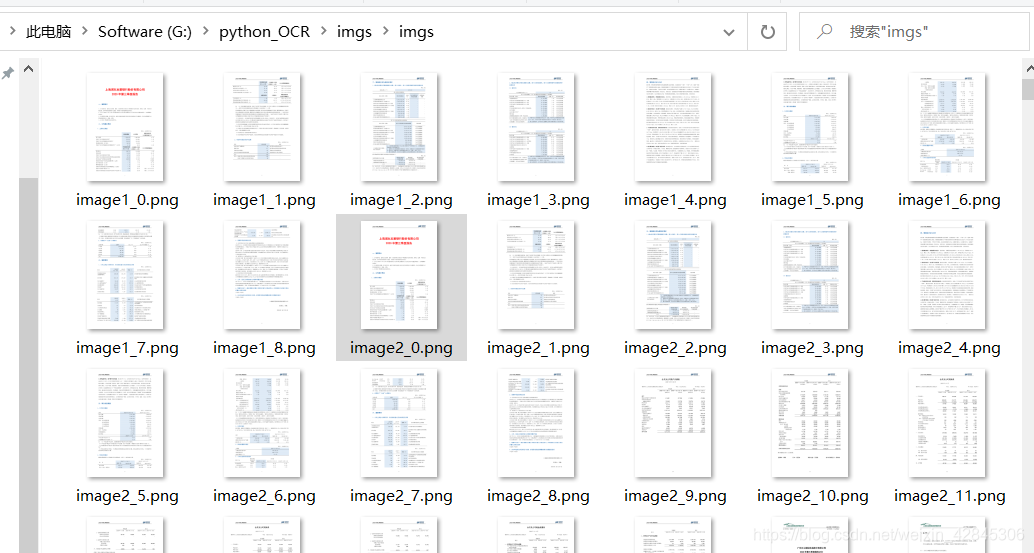Select image2_8.png thumbnail

pyautogui.click(x=536, y=423)
